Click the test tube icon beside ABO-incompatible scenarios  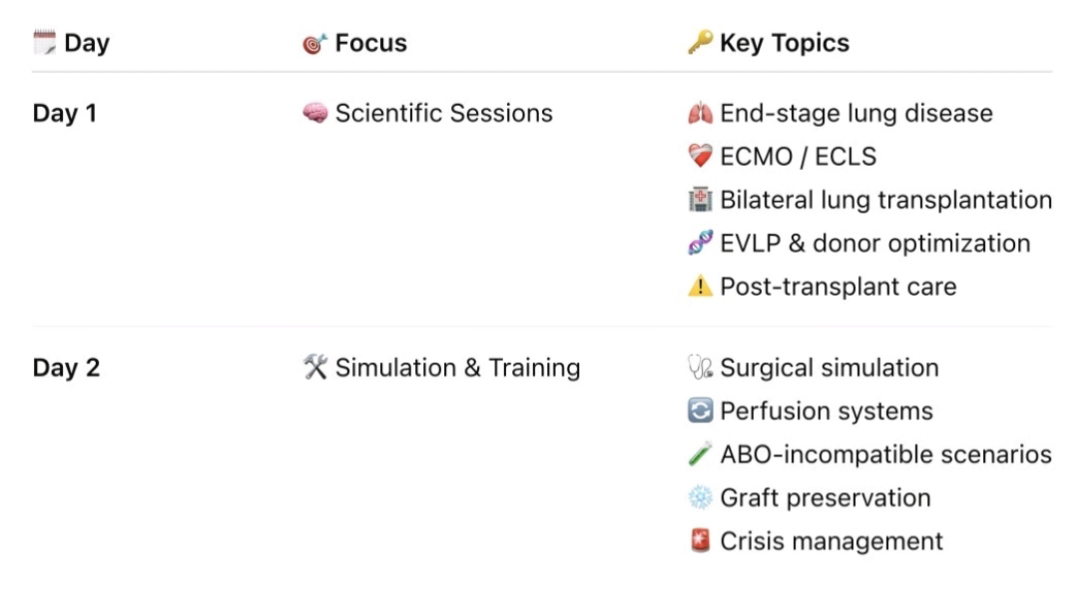coord(700,455)
